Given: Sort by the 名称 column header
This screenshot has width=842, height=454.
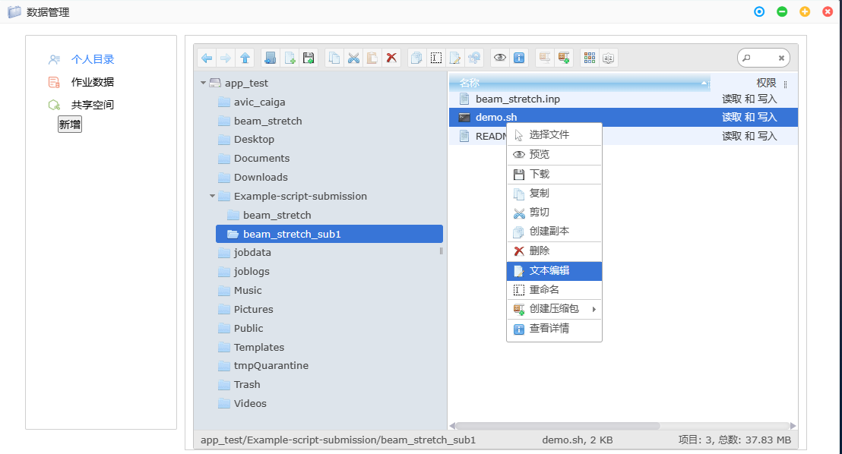Looking at the screenshot, I should (x=579, y=83).
